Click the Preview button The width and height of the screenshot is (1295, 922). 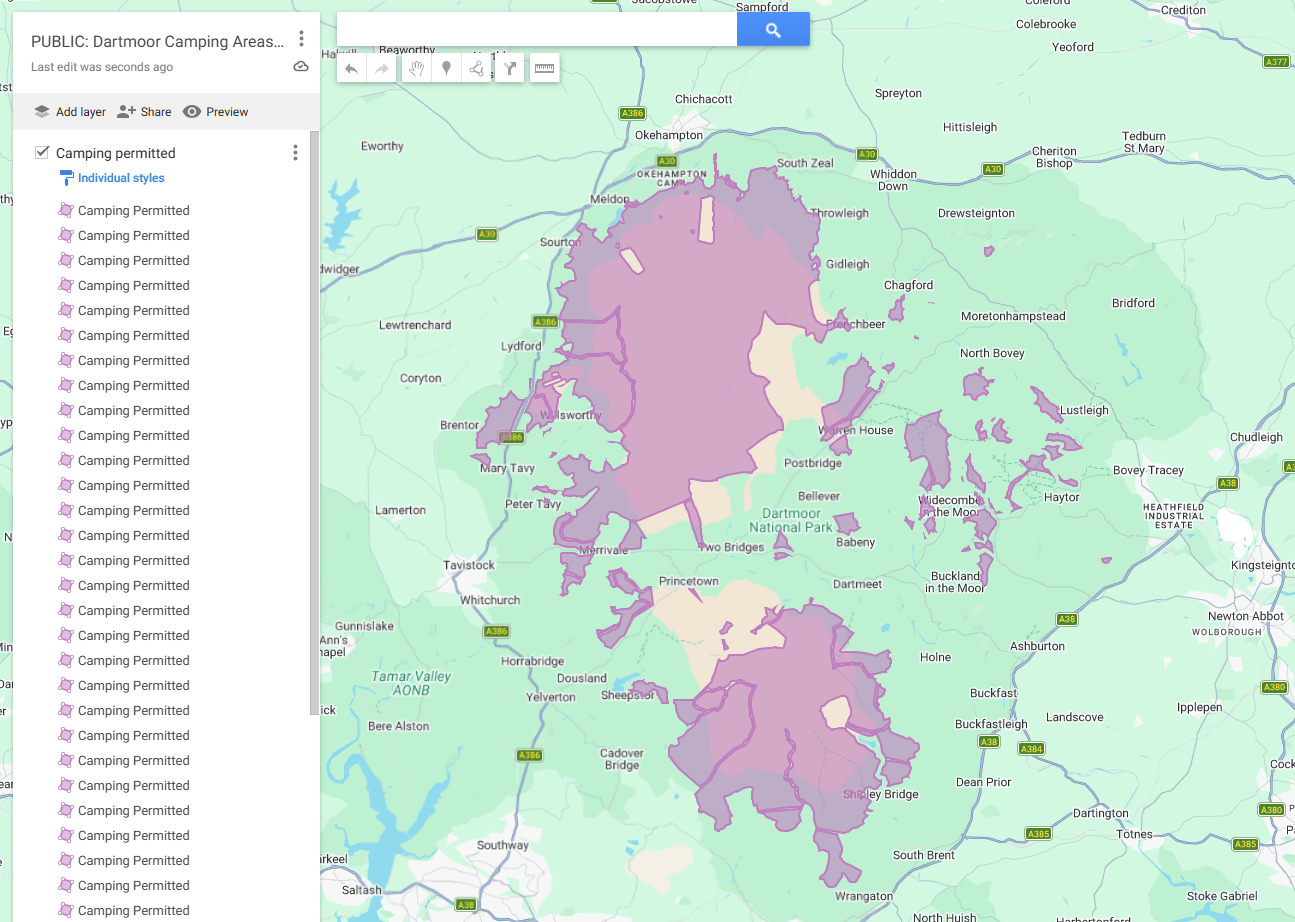(x=216, y=112)
